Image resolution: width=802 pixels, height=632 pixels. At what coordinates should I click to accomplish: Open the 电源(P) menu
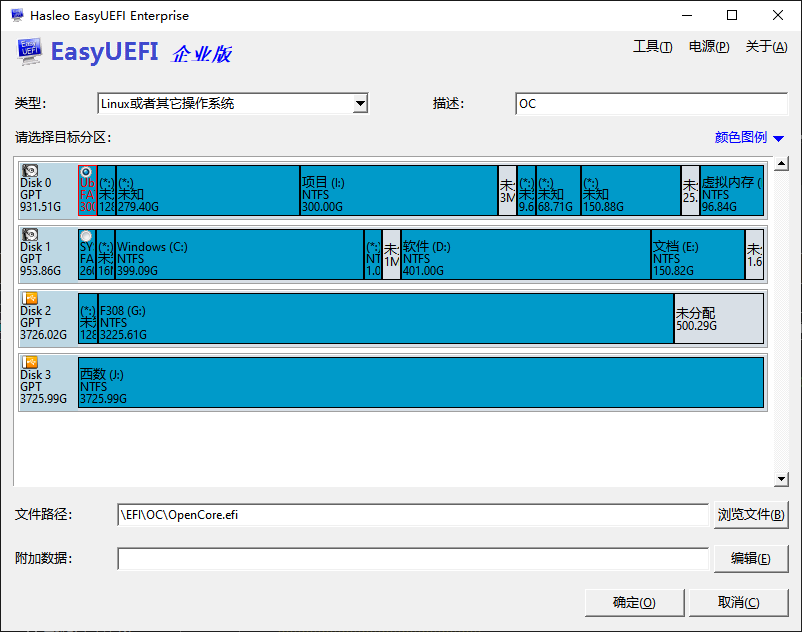(x=709, y=47)
